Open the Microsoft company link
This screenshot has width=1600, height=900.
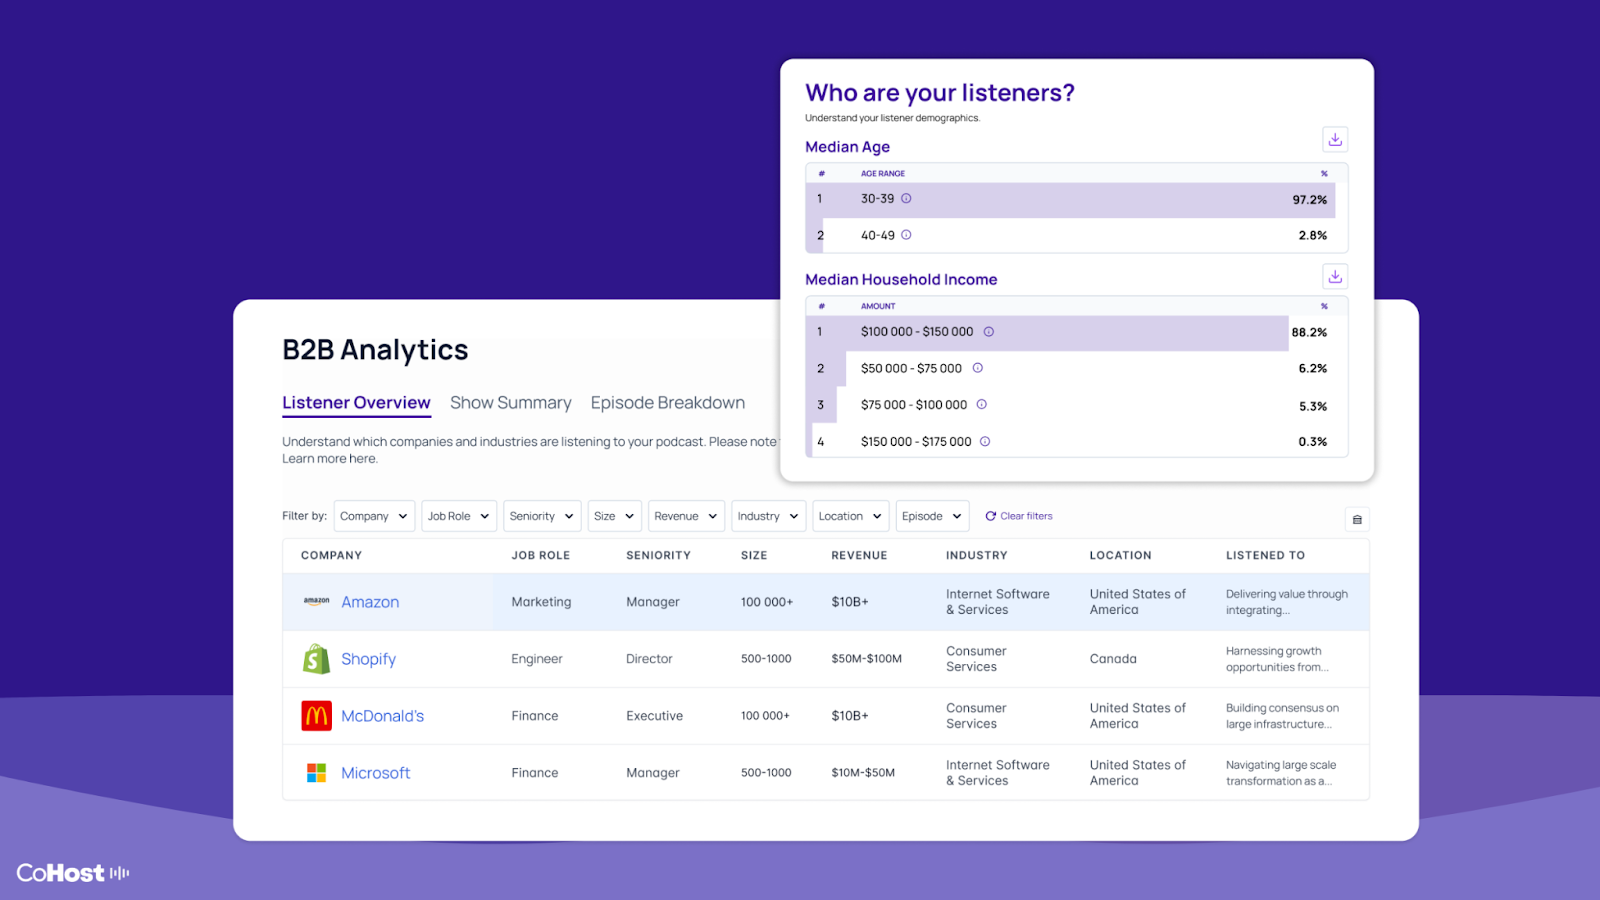[x=375, y=773]
